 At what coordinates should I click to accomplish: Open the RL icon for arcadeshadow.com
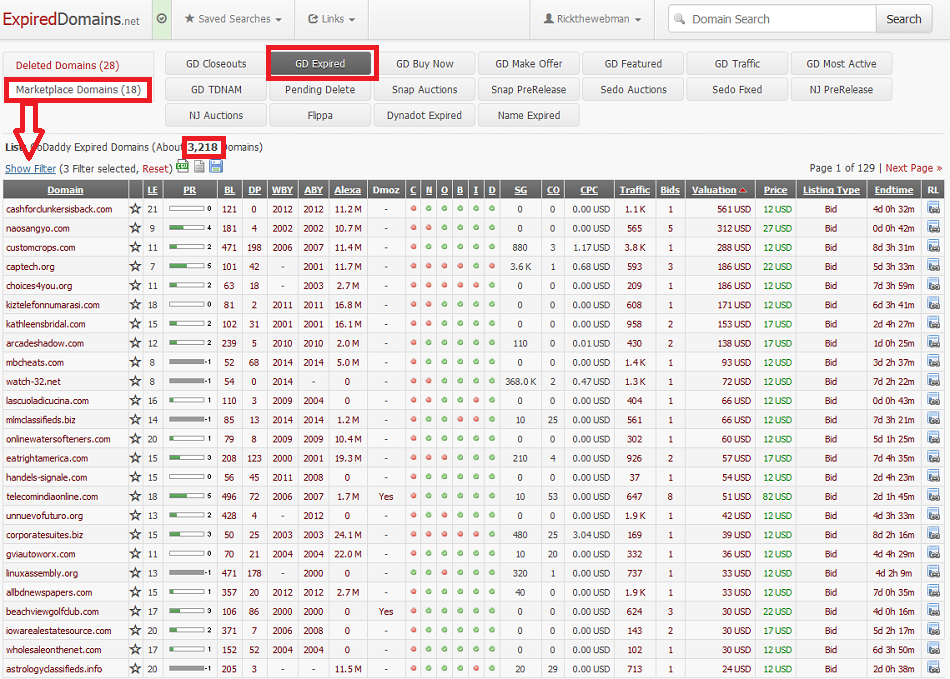pos(933,343)
